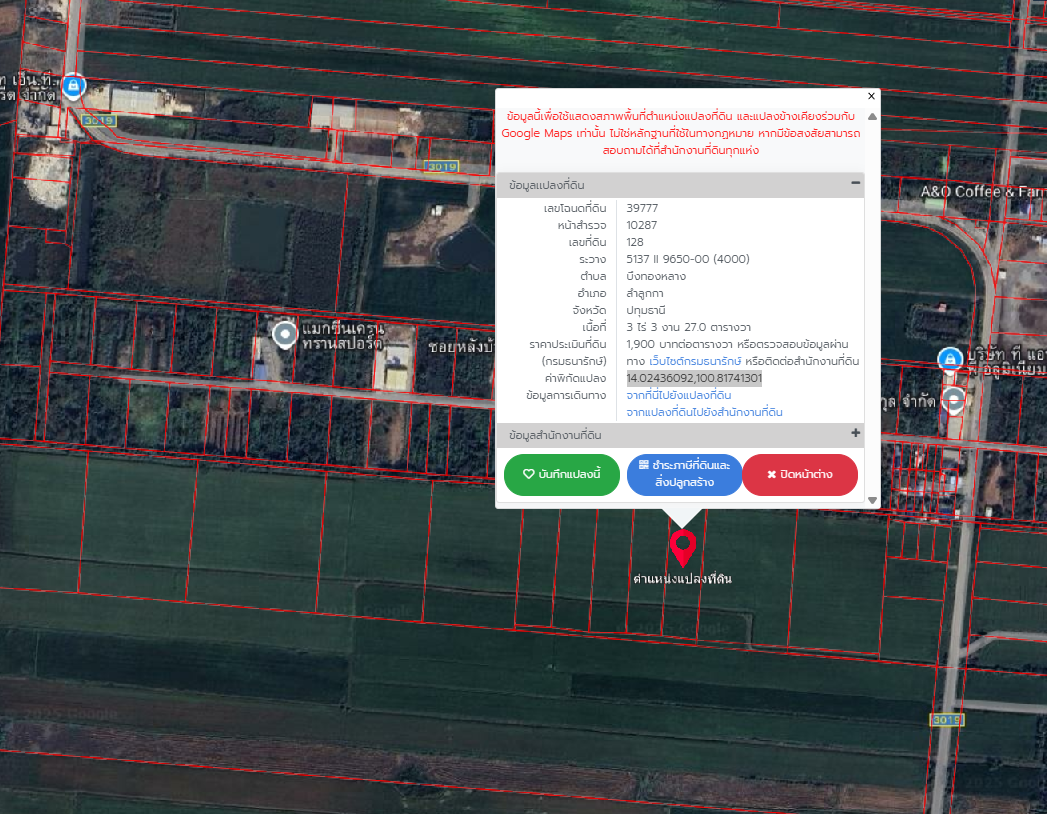Click the grey place marker below the right blue marker
This screenshot has height=814, width=1047.
pyautogui.click(x=954, y=401)
